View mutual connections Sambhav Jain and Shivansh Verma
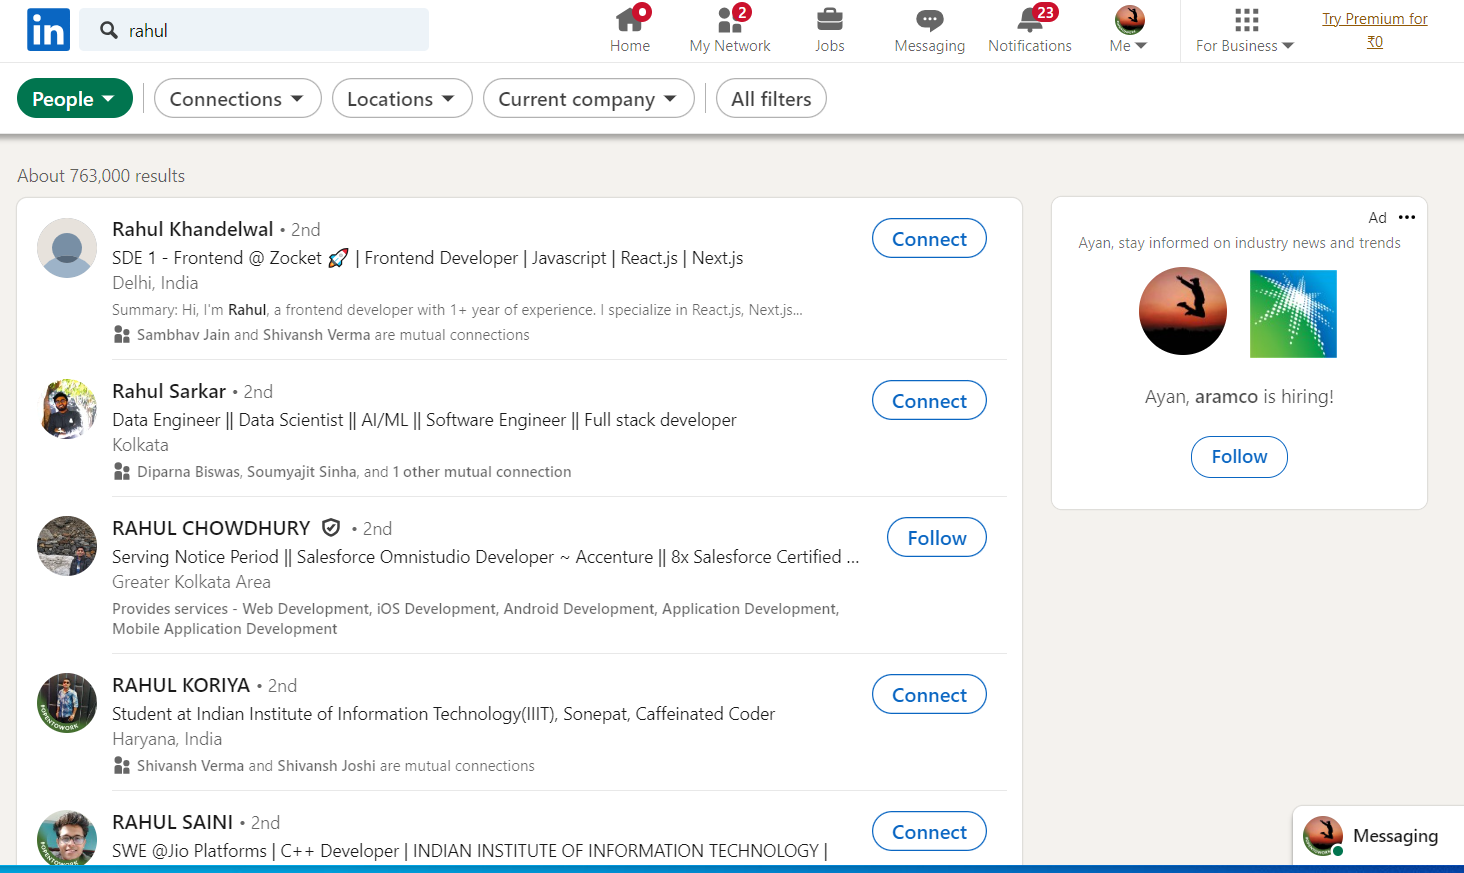The image size is (1464, 873). pos(333,335)
